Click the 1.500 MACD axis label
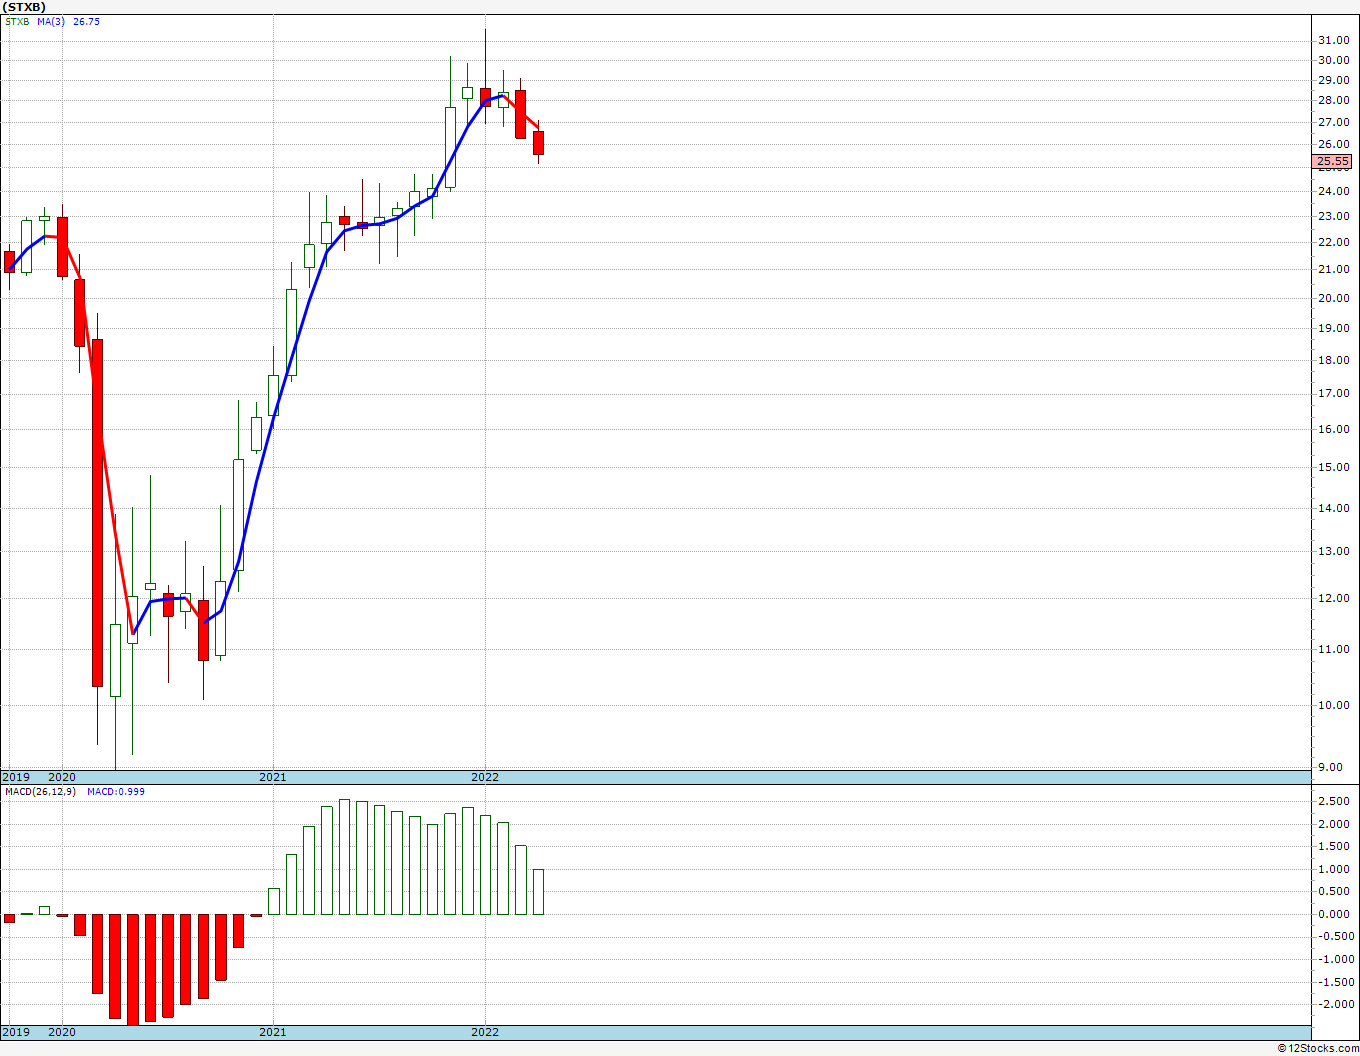The image size is (1360, 1056). point(1335,847)
